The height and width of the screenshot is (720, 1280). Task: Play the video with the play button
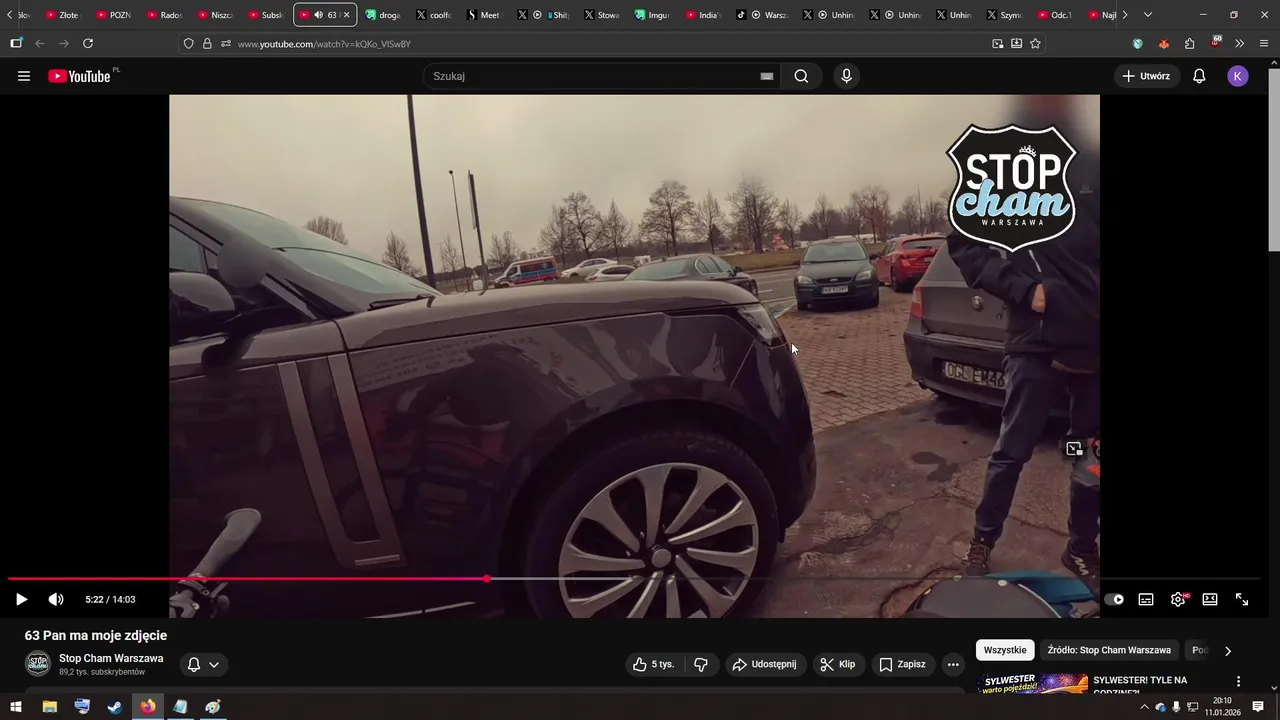click(21, 599)
